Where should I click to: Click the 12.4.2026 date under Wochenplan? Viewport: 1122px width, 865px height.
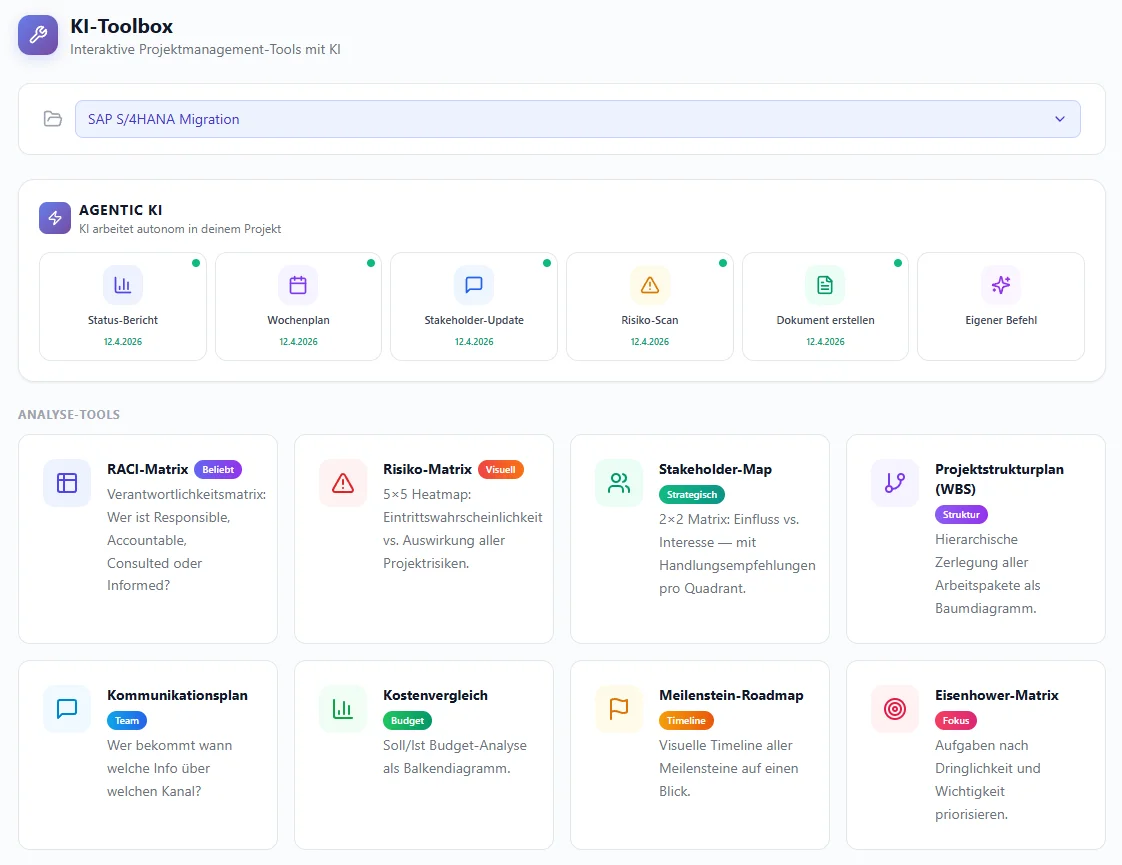(x=298, y=341)
